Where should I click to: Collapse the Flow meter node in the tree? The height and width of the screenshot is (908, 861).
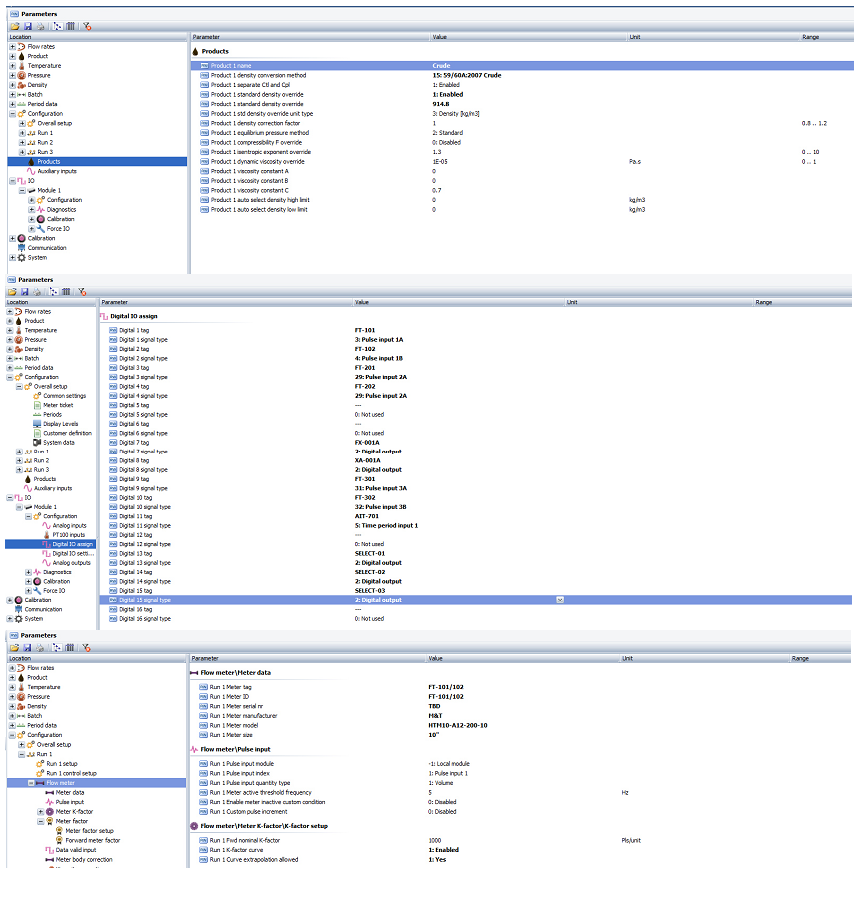31,783
